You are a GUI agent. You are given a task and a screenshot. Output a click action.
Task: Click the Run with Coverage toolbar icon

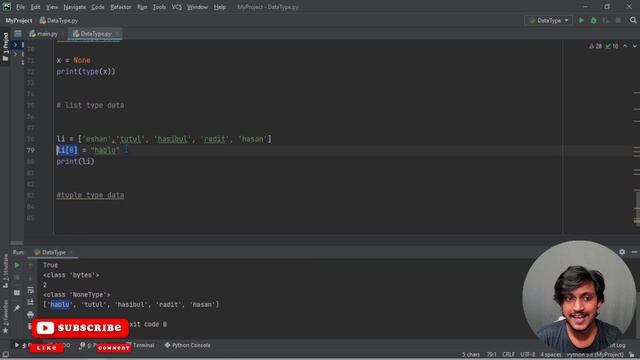(606, 20)
